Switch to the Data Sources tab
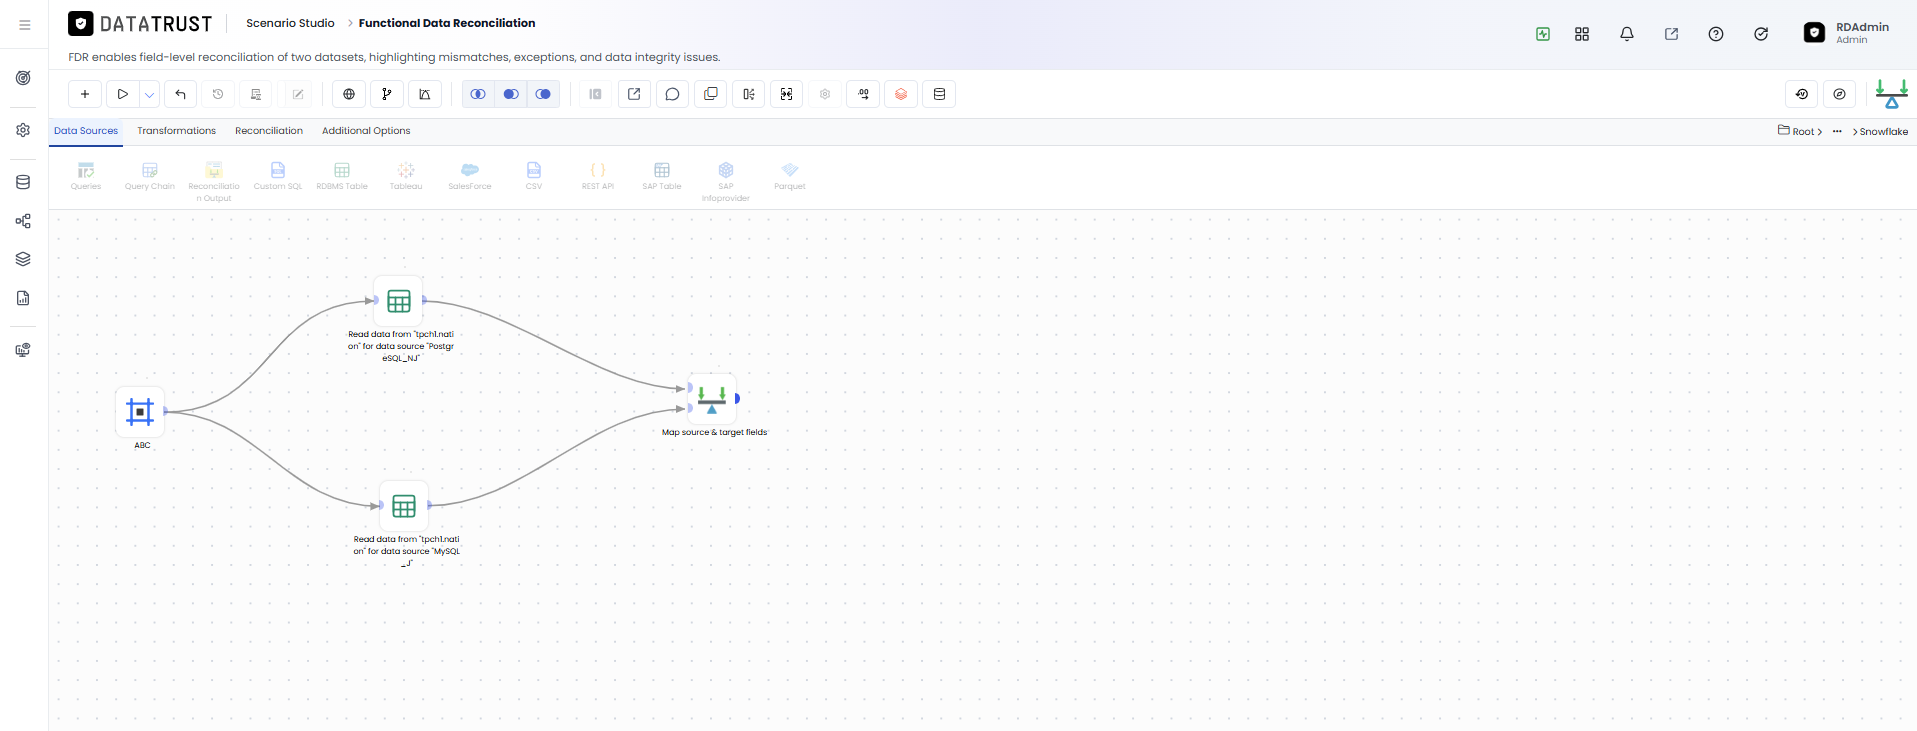Viewport: 1917px width, 731px height. click(86, 131)
